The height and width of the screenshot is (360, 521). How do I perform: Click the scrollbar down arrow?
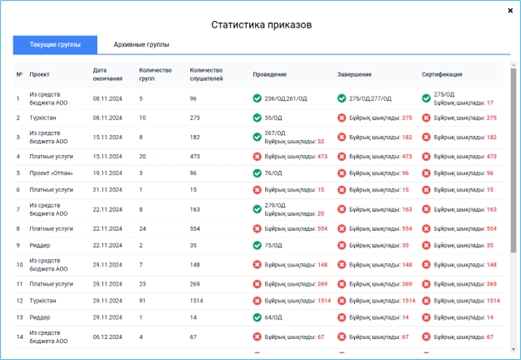click(x=513, y=349)
